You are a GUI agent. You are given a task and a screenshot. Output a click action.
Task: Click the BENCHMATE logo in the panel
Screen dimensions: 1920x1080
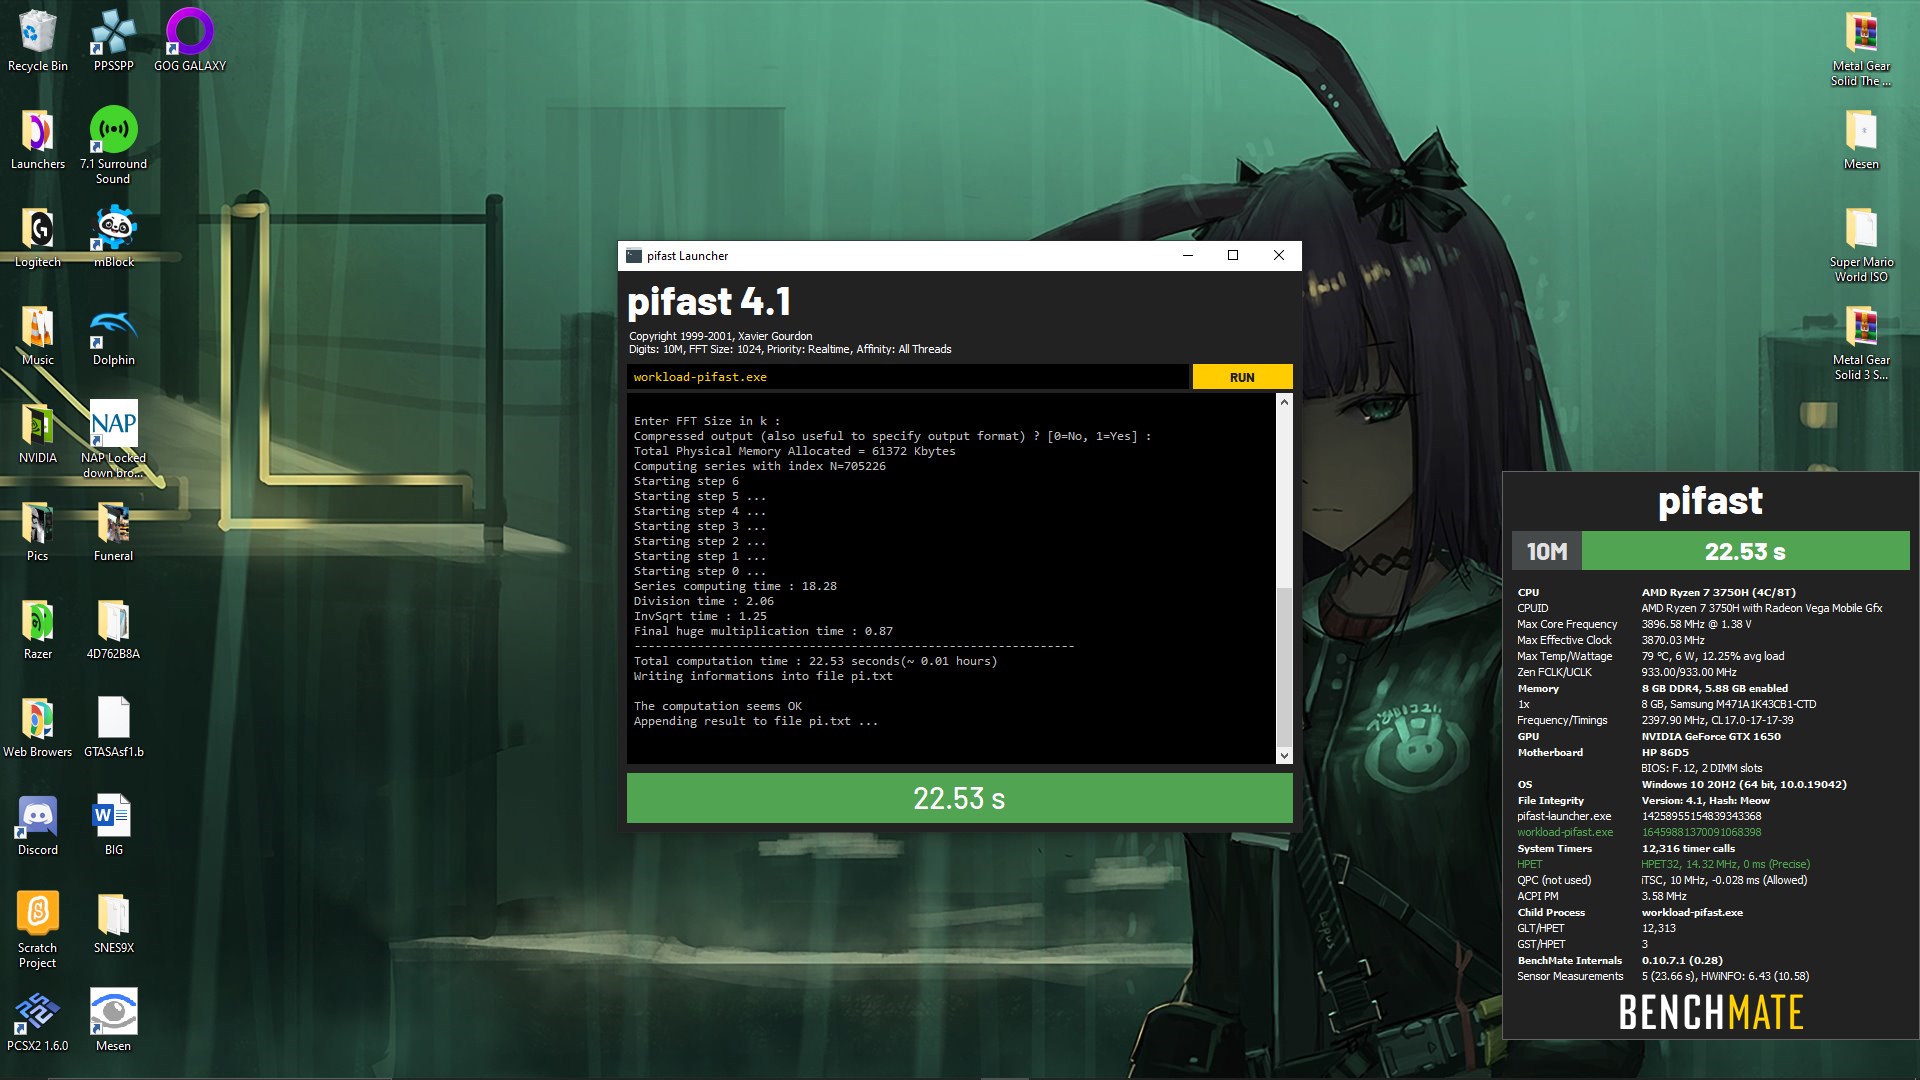1711,1012
